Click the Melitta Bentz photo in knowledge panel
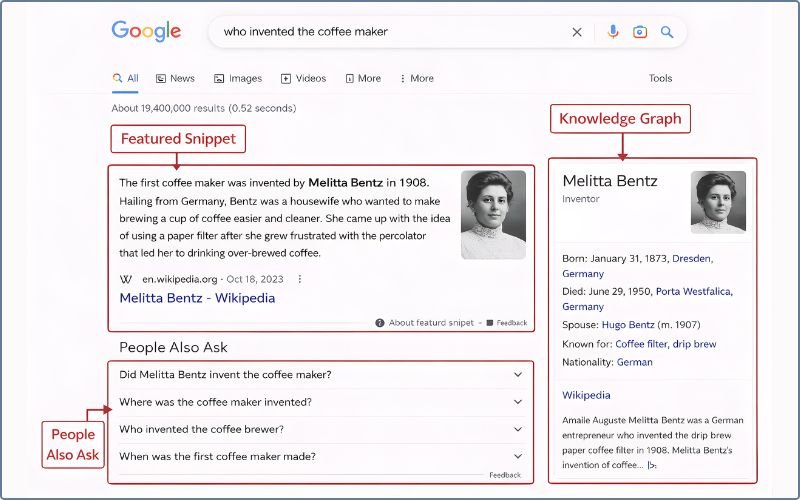The image size is (800, 500). tap(718, 202)
